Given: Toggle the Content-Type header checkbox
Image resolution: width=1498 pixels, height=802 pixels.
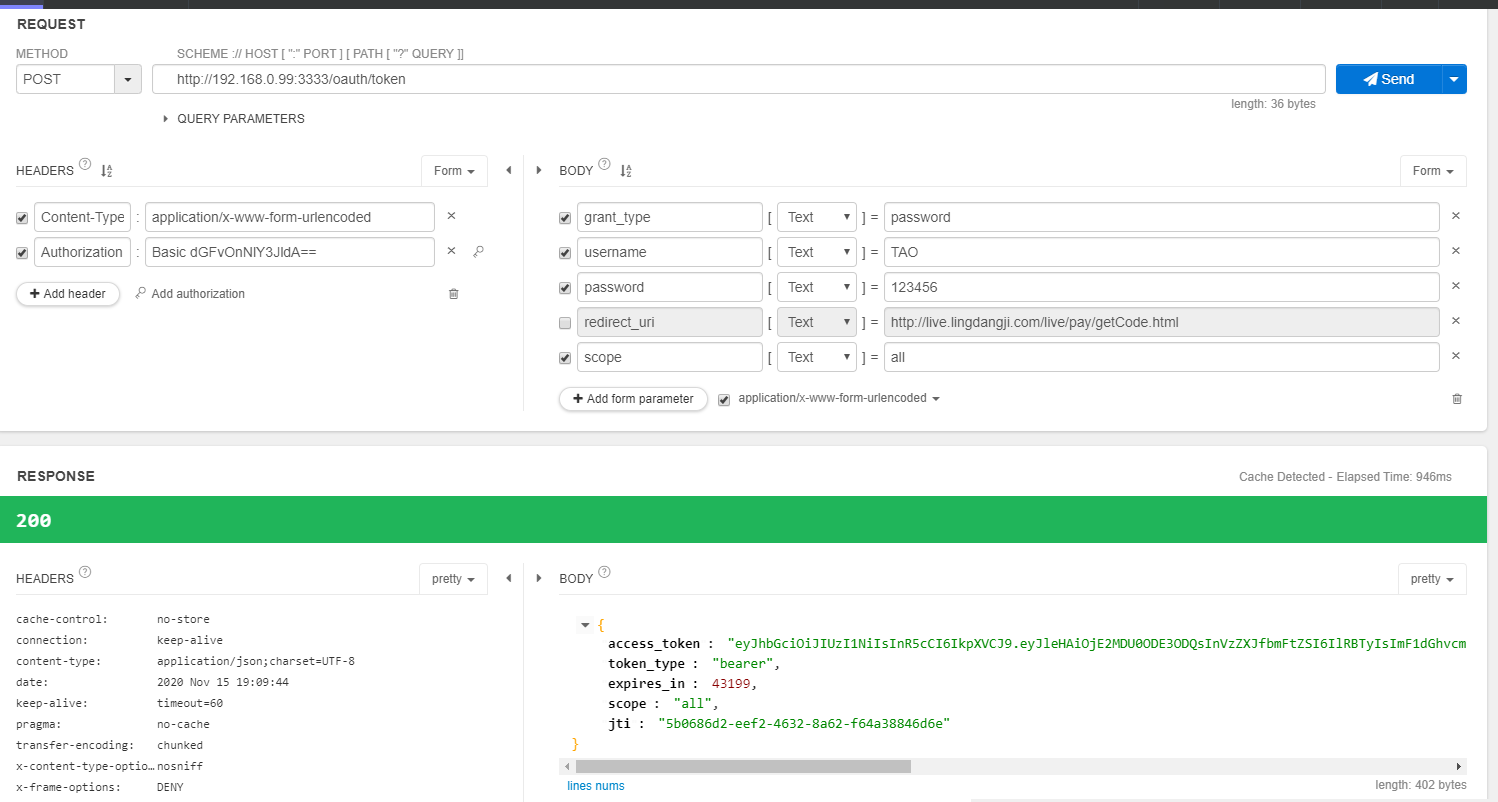Looking at the screenshot, I should (x=22, y=218).
